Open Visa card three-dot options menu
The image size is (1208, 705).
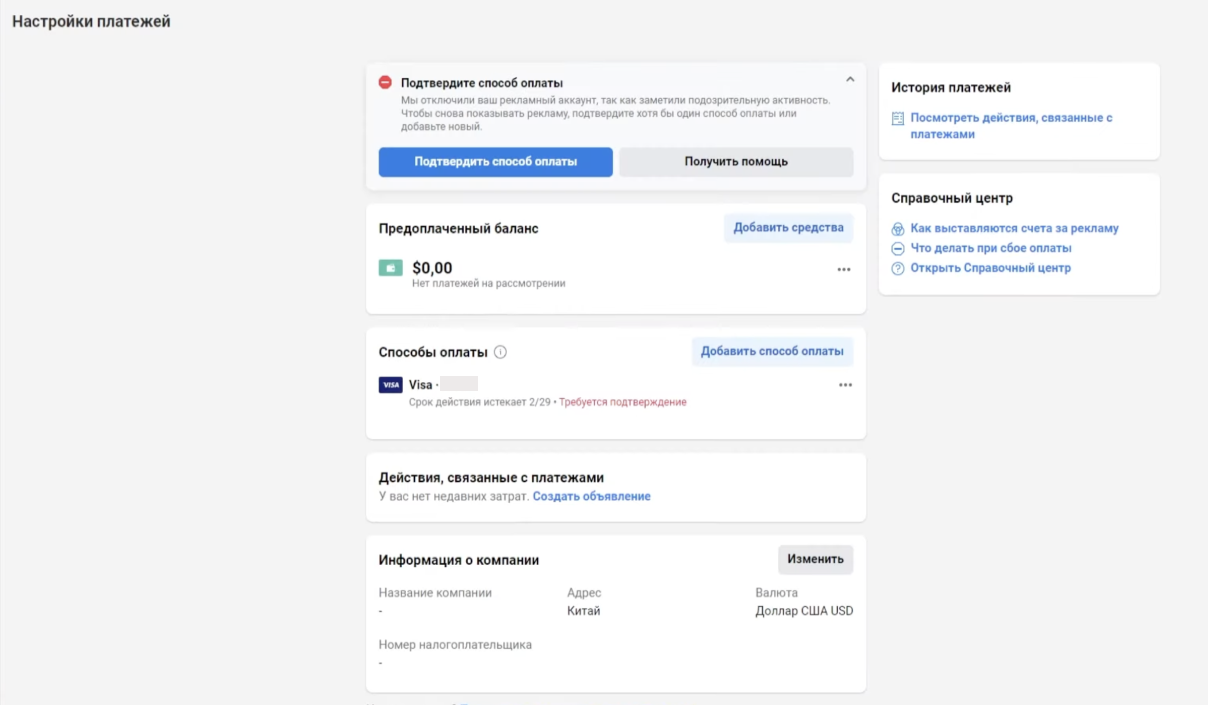[845, 385]
